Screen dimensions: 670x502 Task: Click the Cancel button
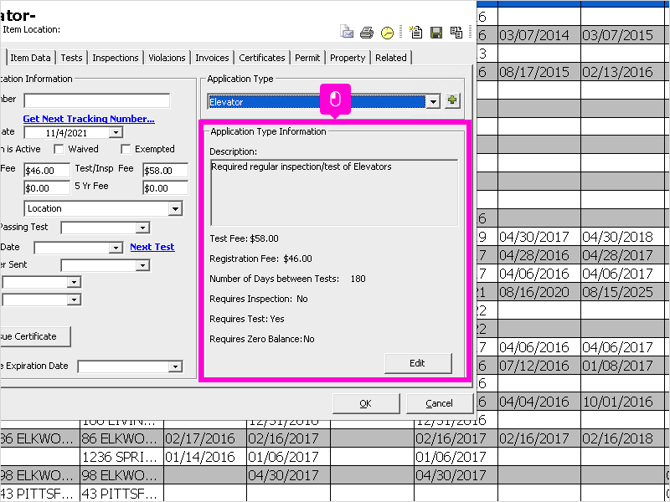(x=439, y=403)
